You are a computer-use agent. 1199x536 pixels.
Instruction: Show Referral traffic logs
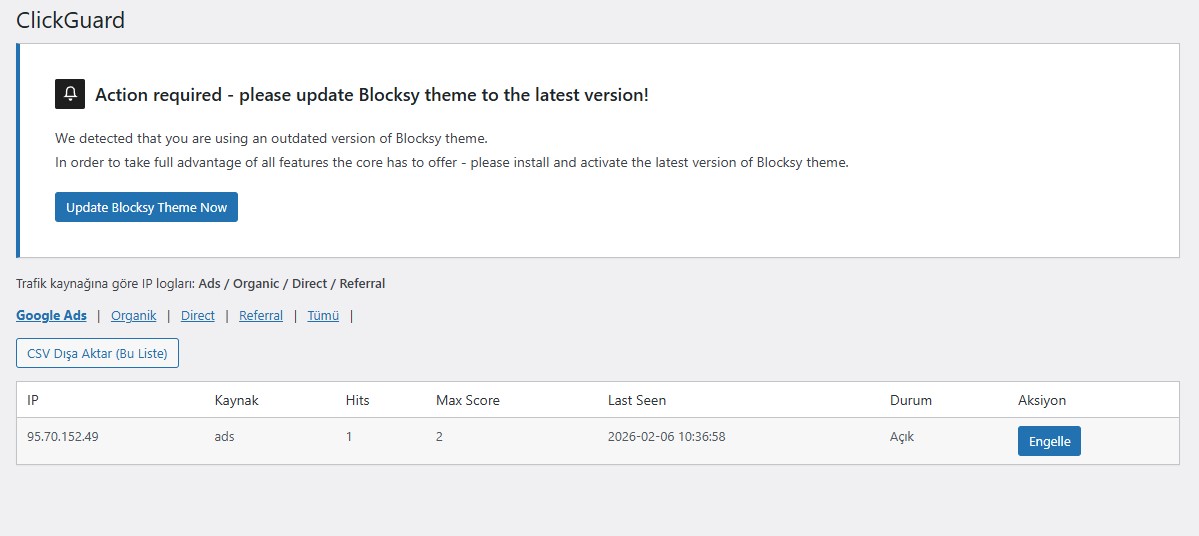[x=261, y=315]
